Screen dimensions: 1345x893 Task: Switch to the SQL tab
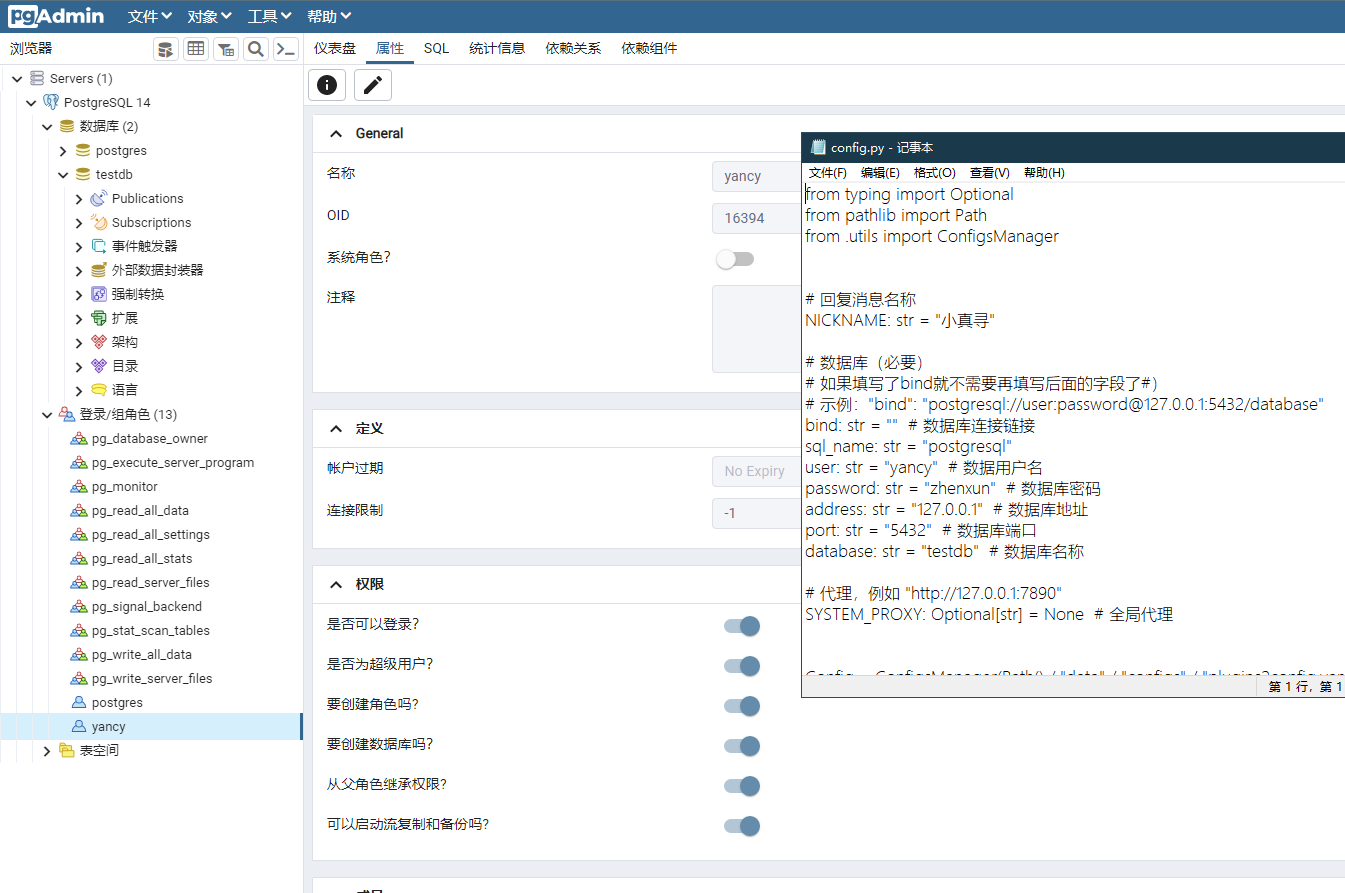pyautogui.click(x=436, y=48)
